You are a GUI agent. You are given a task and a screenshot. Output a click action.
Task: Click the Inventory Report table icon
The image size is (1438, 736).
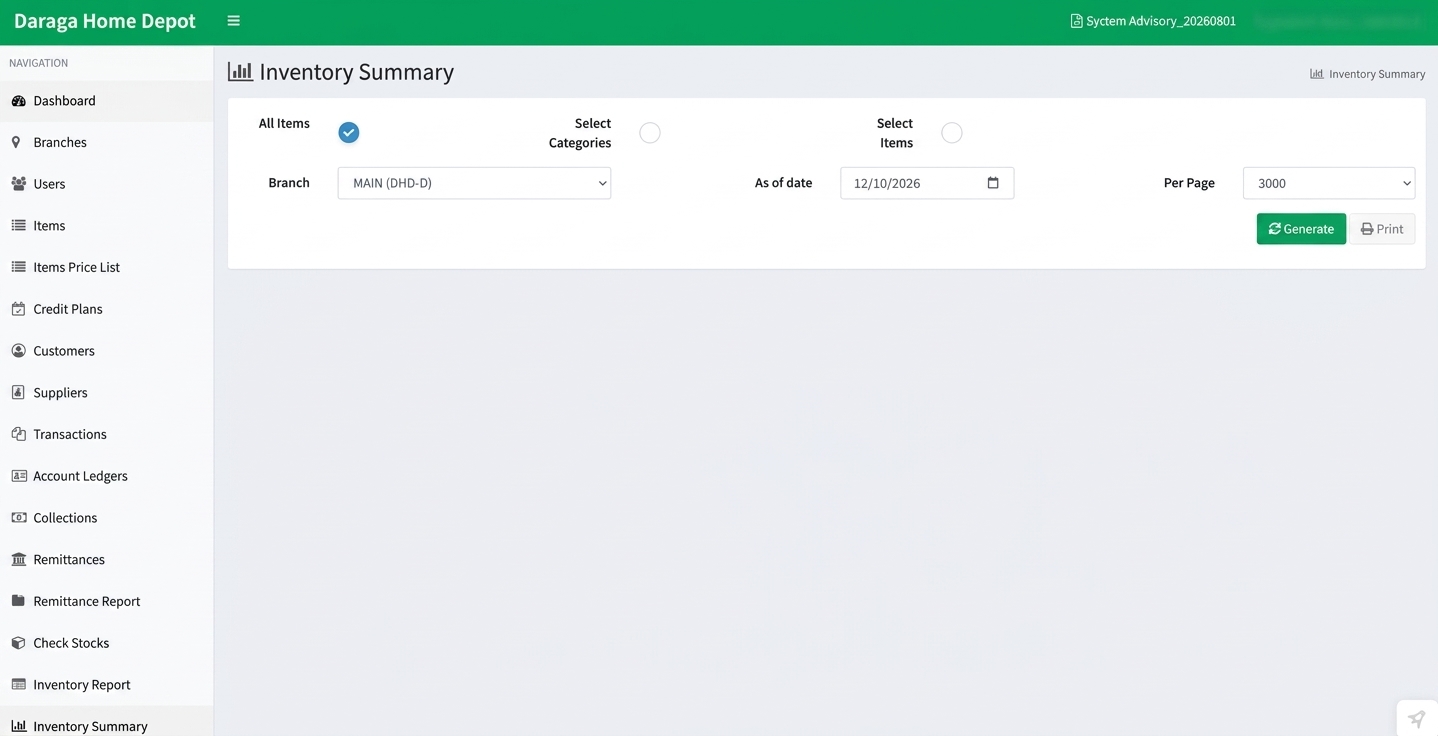18,685
